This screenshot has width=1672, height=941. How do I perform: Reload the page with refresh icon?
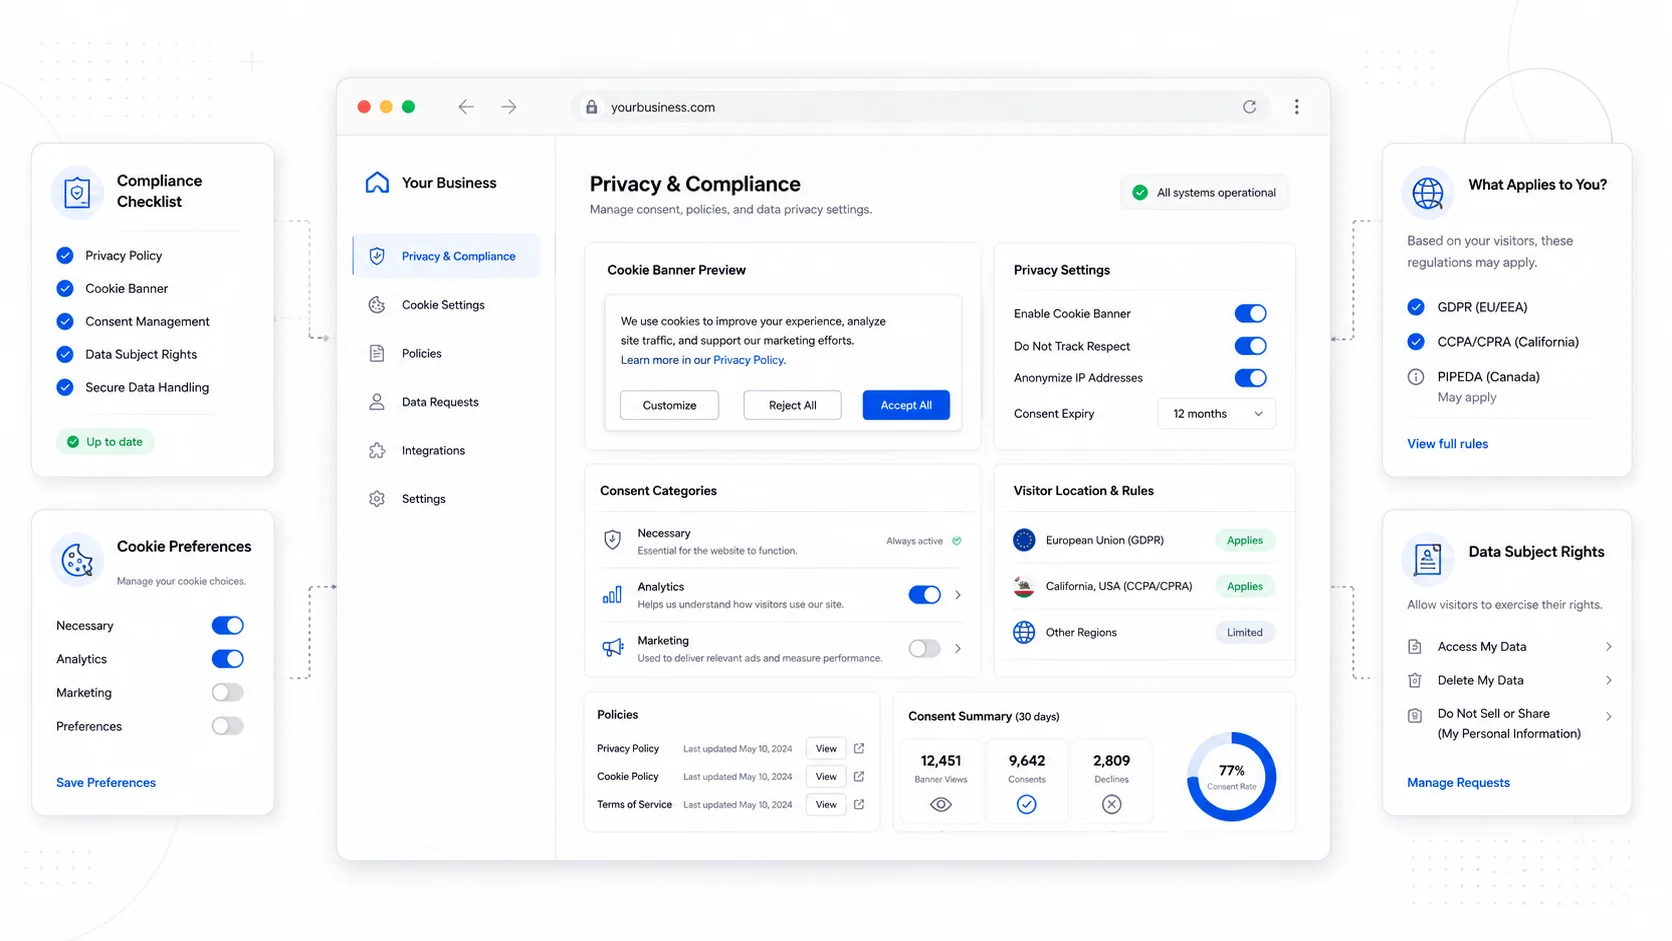[1249, 107]
